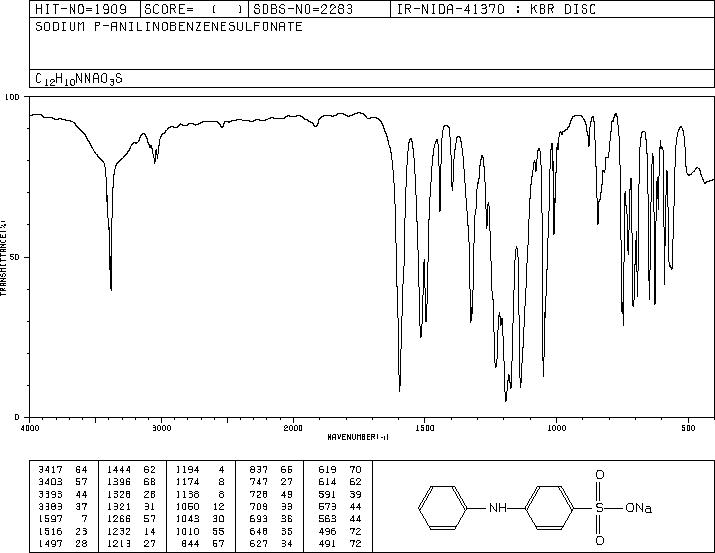The width and height of the screenshot is (715, 553).
Task: Select peak table entry 1174
Action: (x=187, y=482)
